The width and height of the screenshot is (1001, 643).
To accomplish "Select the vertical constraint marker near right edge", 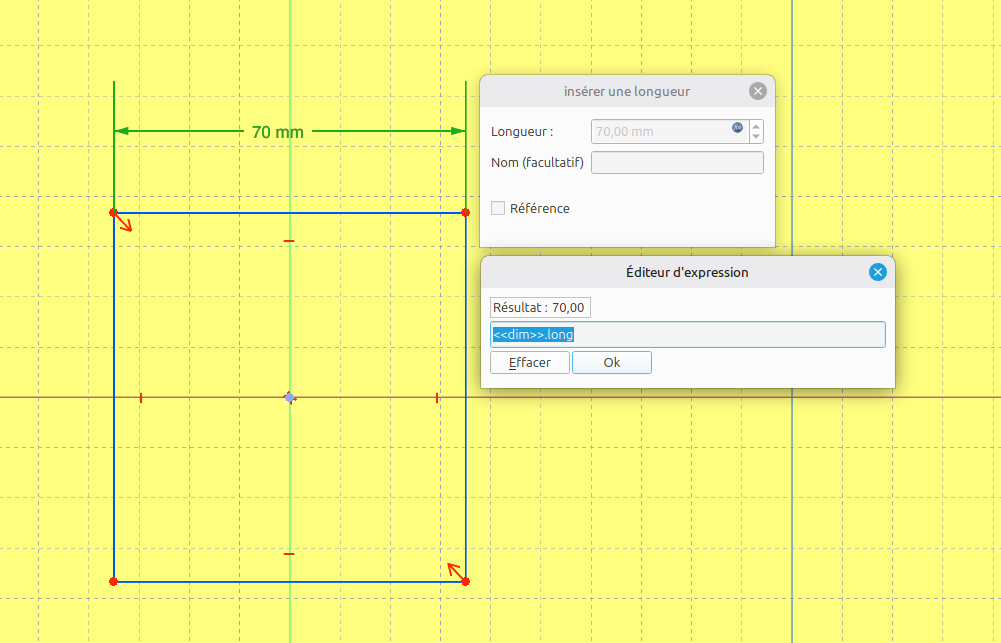I will (437, 398).
